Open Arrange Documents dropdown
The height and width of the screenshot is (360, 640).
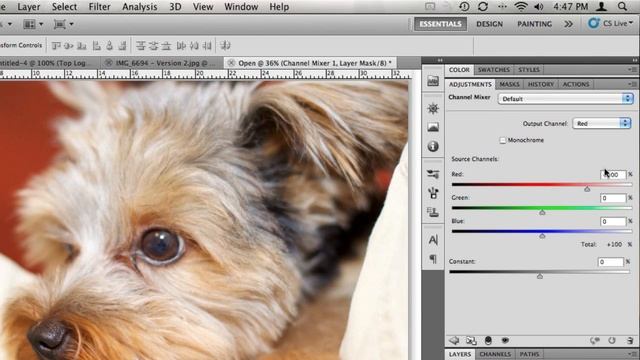click(33, 24)
